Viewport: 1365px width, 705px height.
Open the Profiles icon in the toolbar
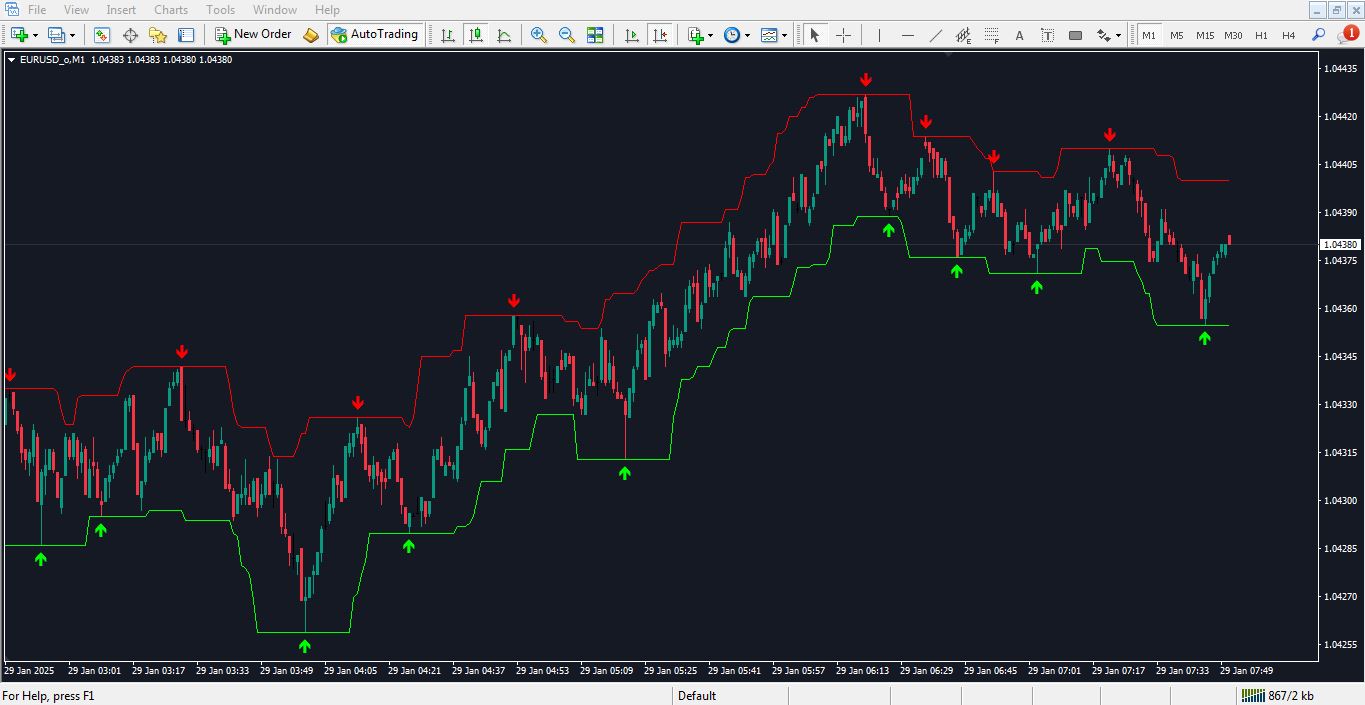(56, 35)
